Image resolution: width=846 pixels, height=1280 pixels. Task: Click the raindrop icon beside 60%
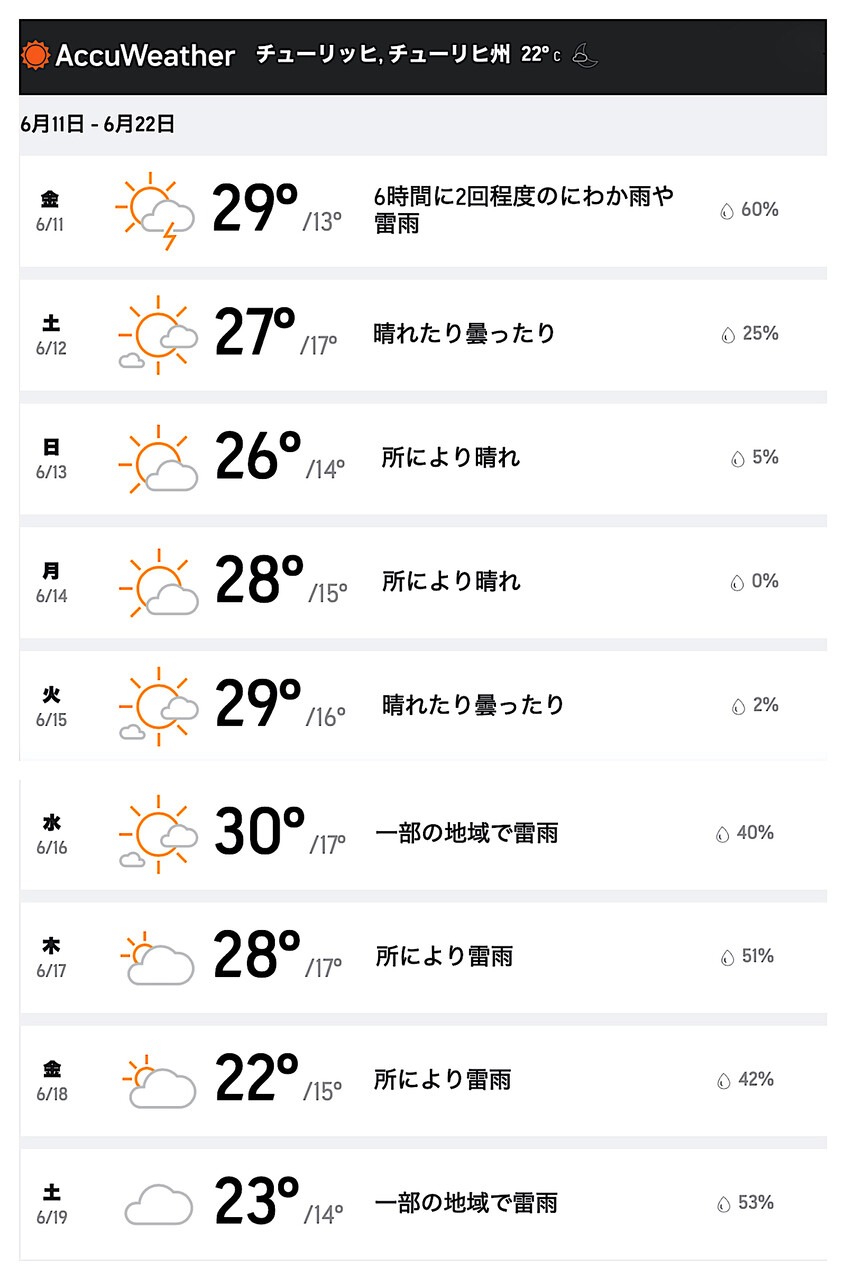[x=727, y=211]
